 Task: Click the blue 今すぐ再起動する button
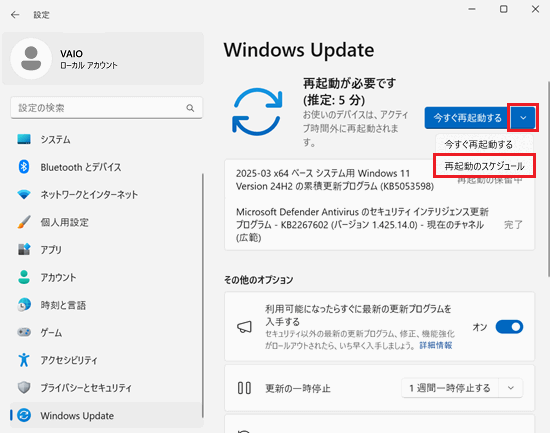click(467, 118)
